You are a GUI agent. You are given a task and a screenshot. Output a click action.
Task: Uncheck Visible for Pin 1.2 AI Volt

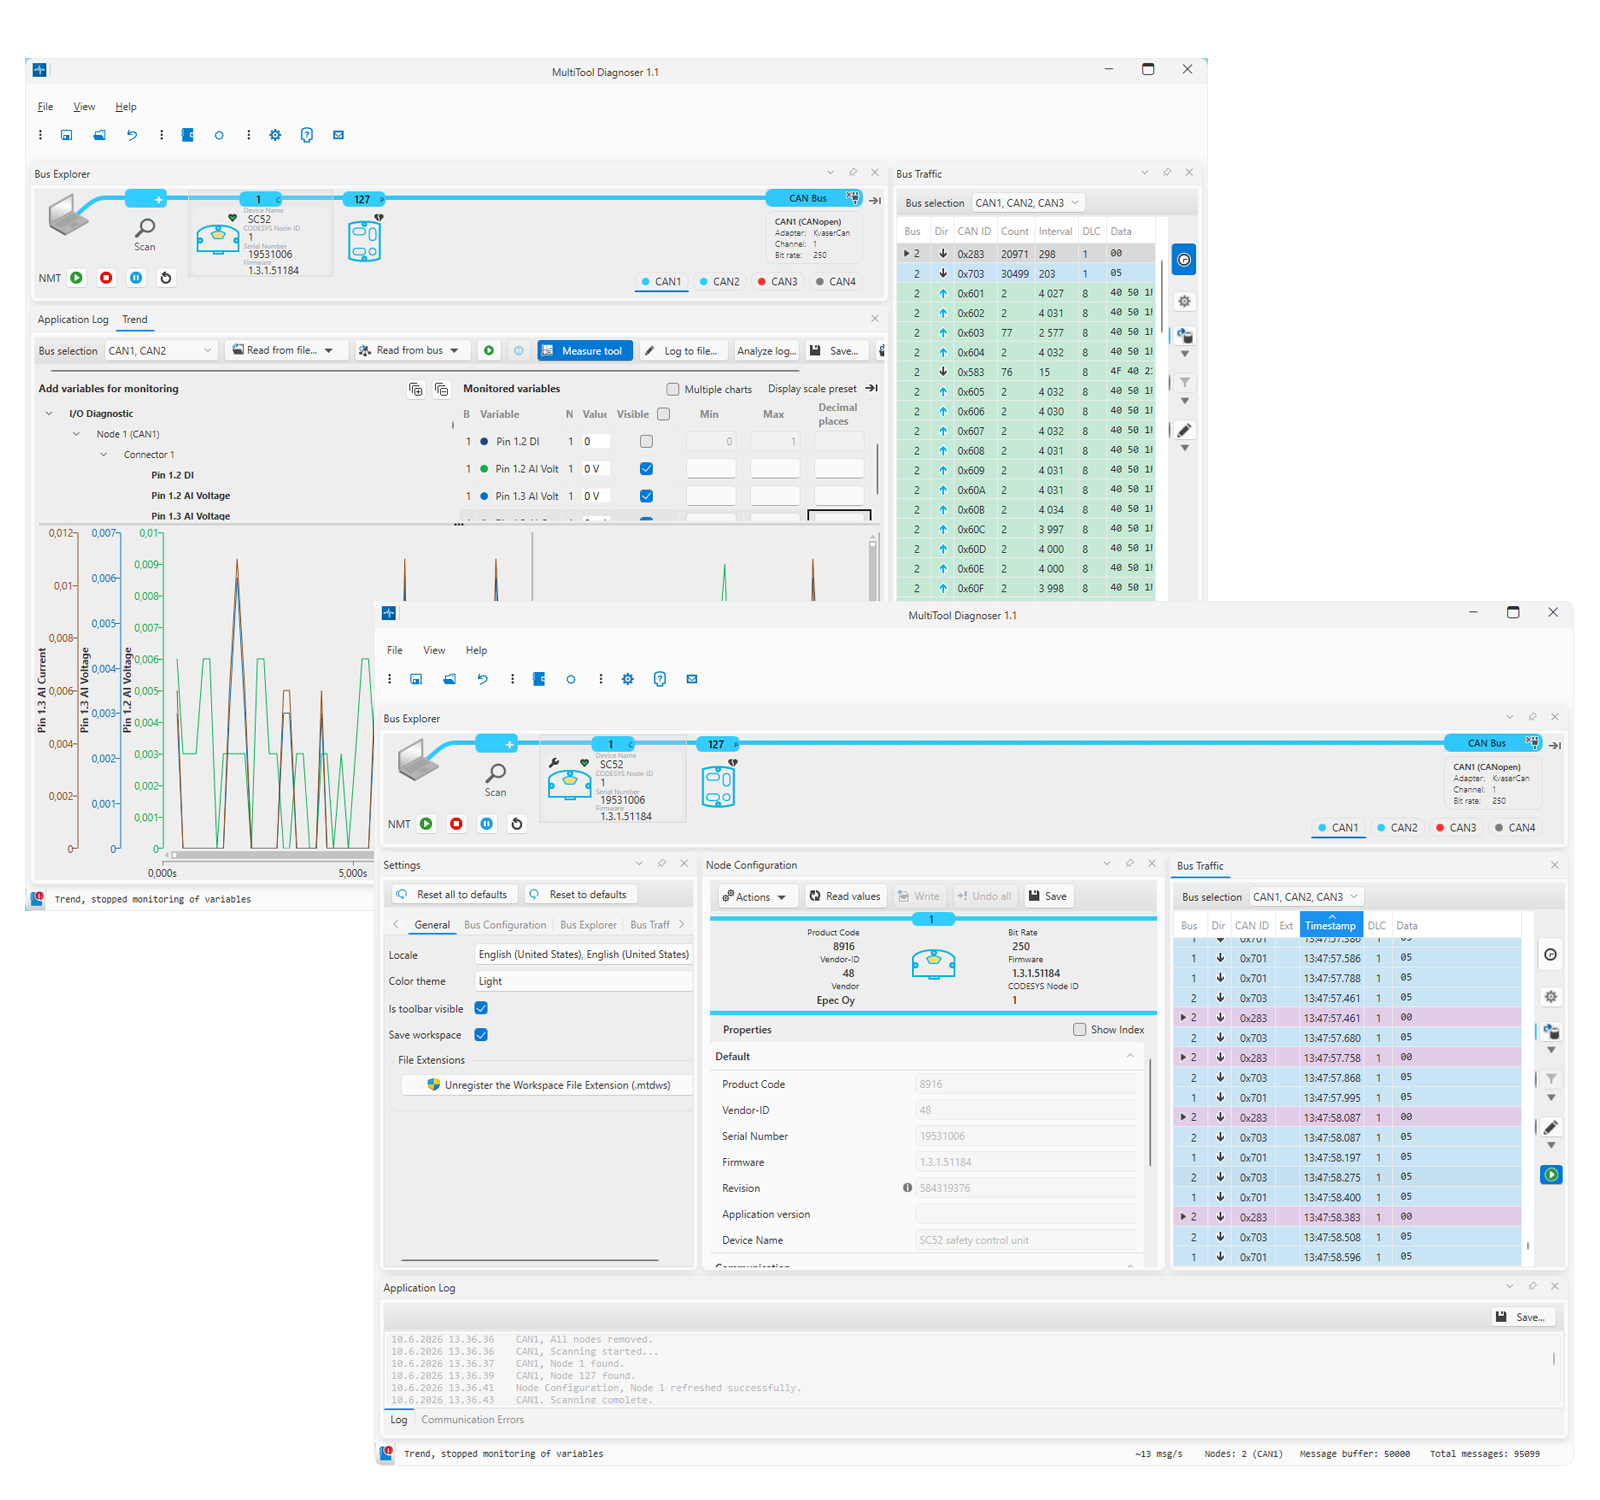(646, 468)
